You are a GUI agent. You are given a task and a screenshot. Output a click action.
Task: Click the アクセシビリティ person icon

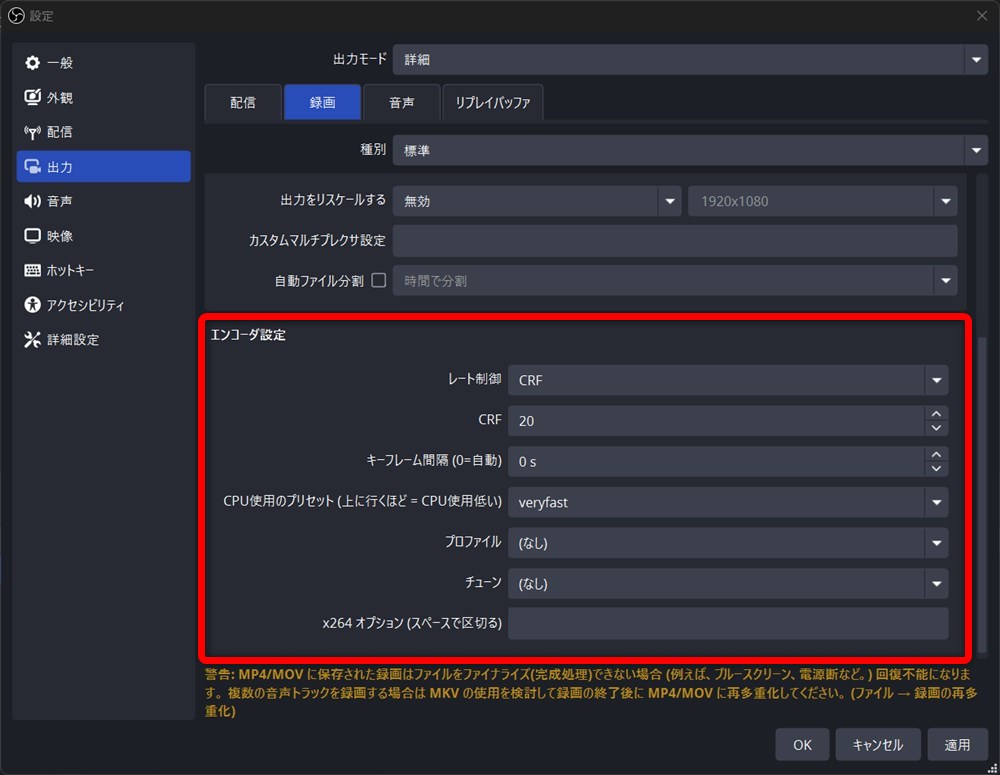point(32,305)
